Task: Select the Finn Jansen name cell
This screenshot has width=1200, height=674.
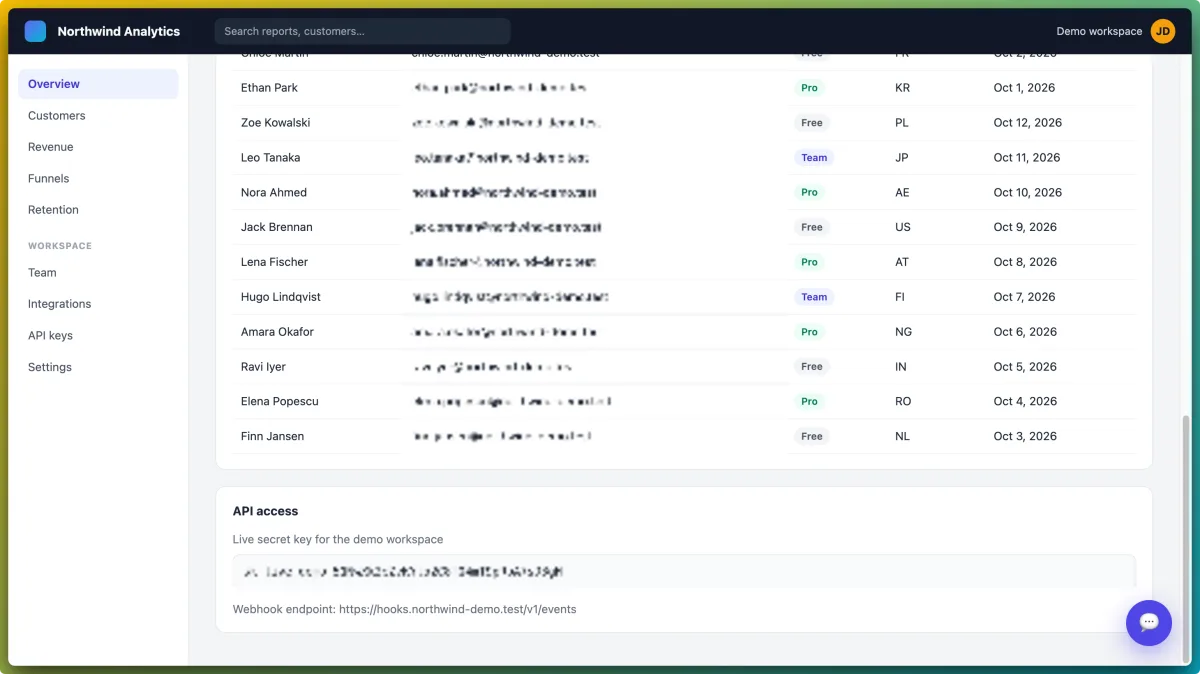Action: [x=272, y=436]
